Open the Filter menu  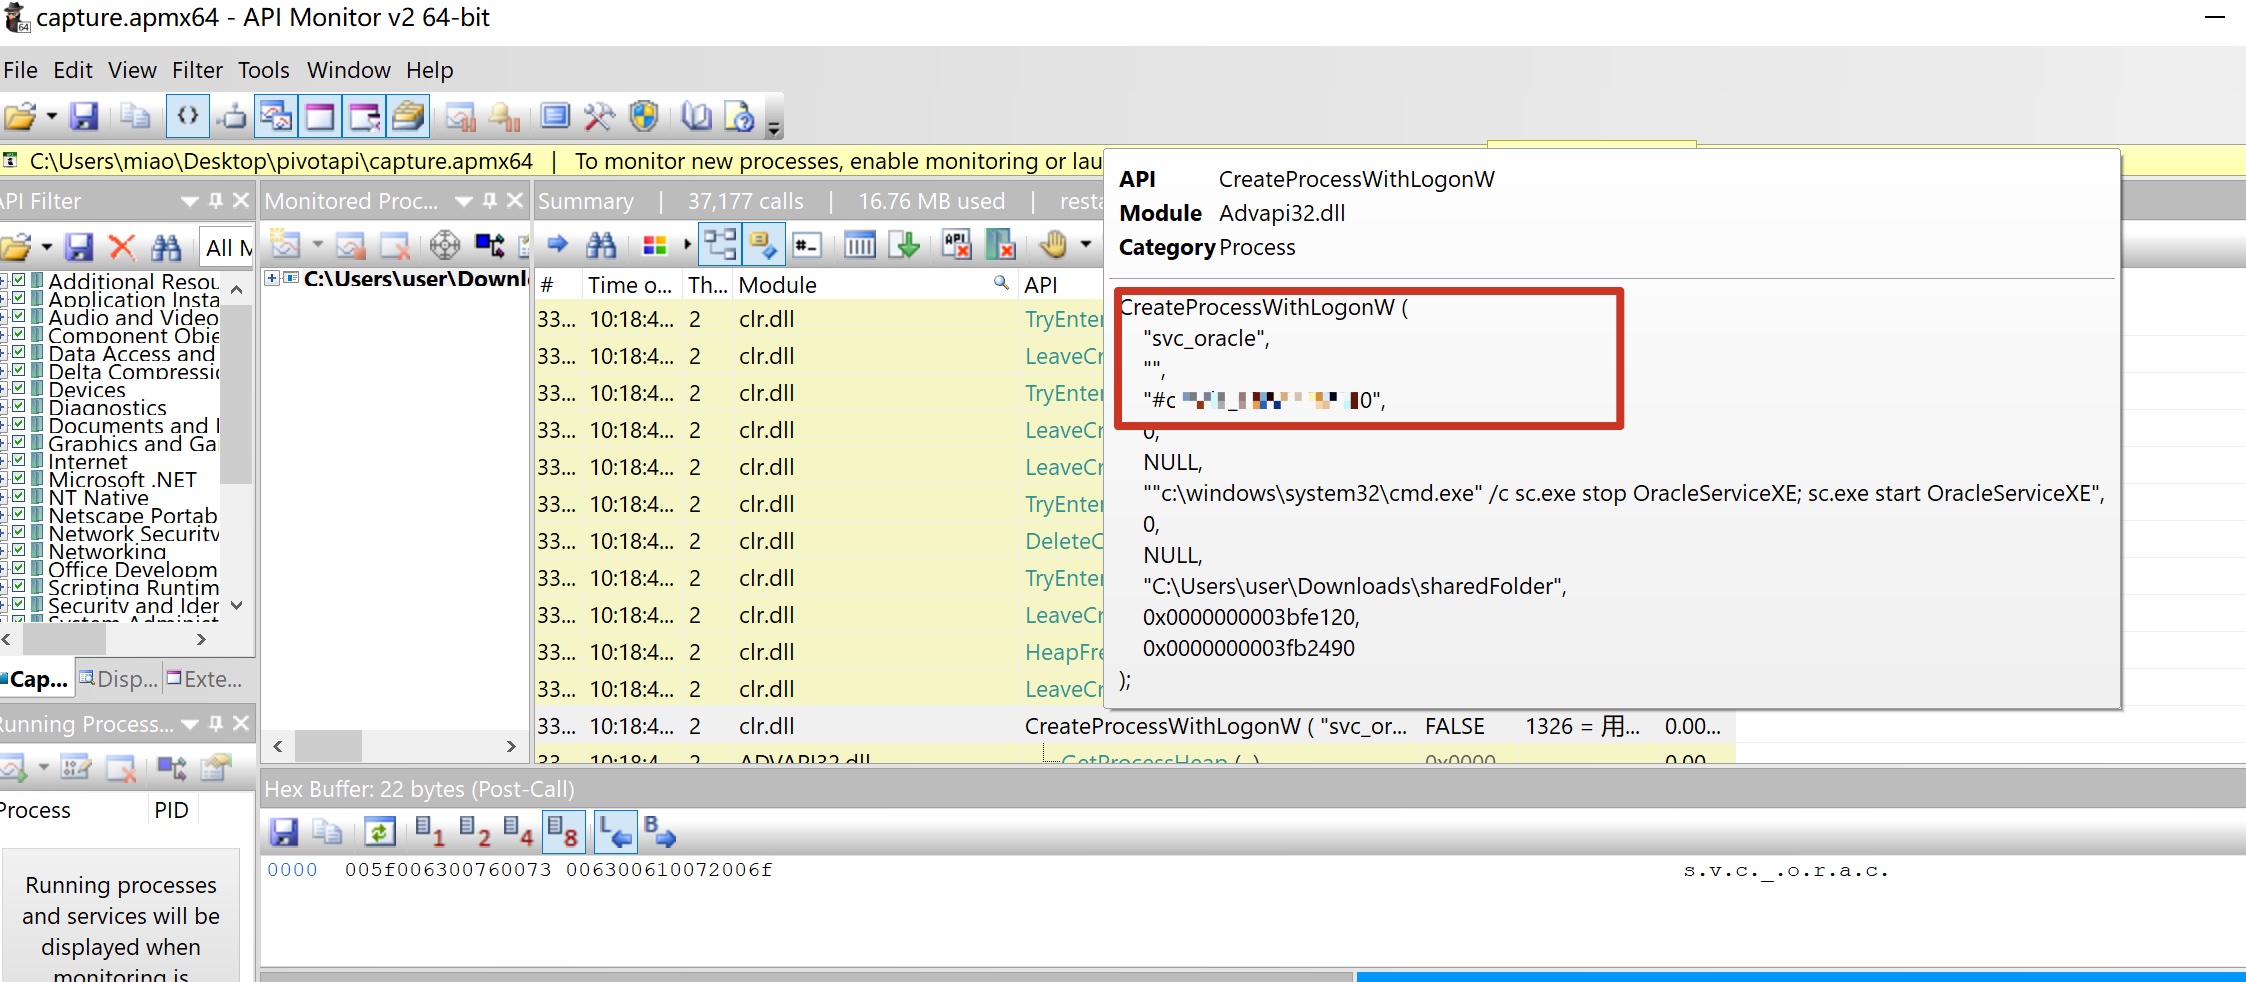coord(197,70)
